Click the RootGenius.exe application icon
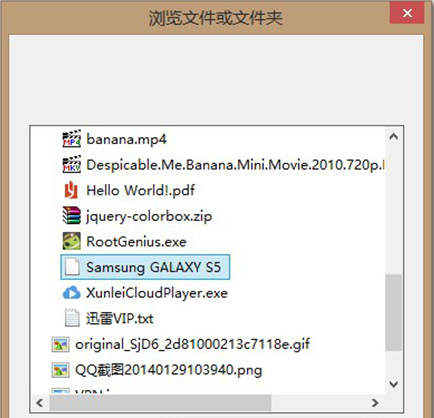Viewport: 434px width, 418px height. [71, 241]
